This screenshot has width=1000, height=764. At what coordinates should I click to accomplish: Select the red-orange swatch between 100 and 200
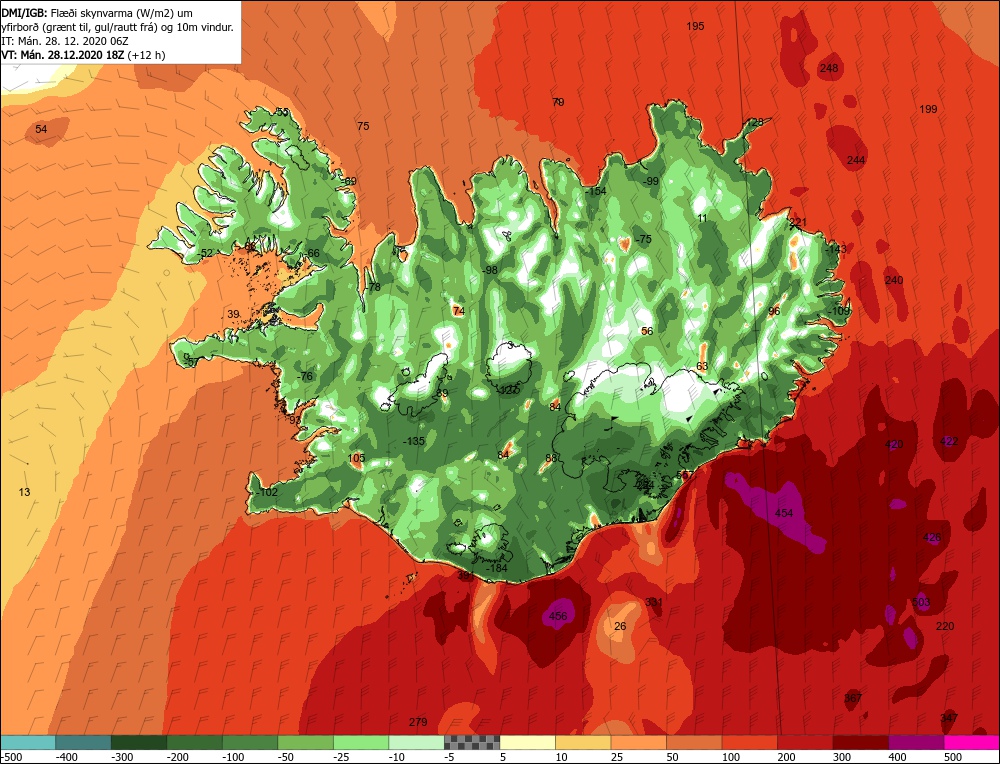(x=749, y=742)
